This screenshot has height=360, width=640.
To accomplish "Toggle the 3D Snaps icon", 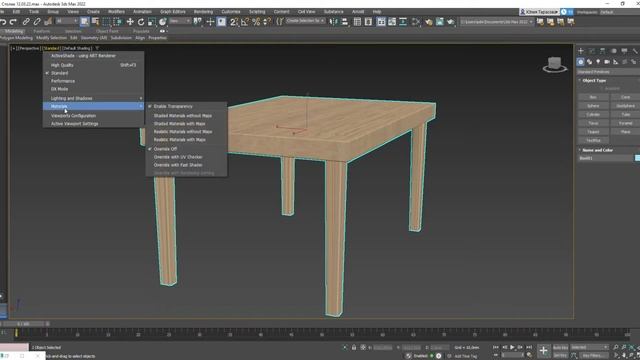I will 233,22.
